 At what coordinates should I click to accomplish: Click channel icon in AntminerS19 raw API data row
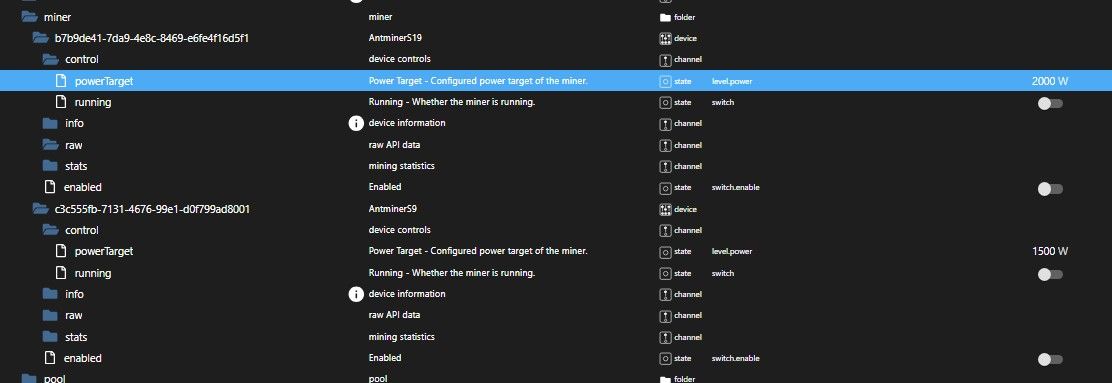point(665,145)
